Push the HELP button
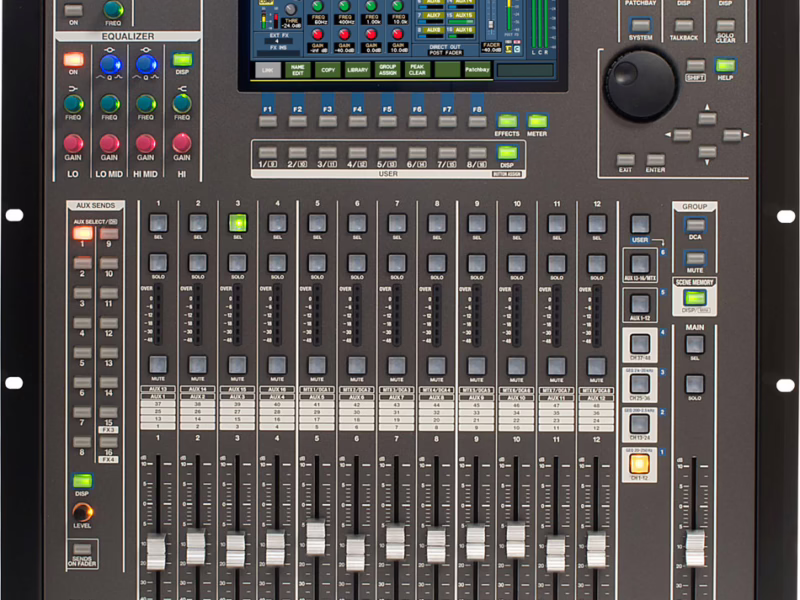Screen dimensions: 800x600 (x=725, y=65)
